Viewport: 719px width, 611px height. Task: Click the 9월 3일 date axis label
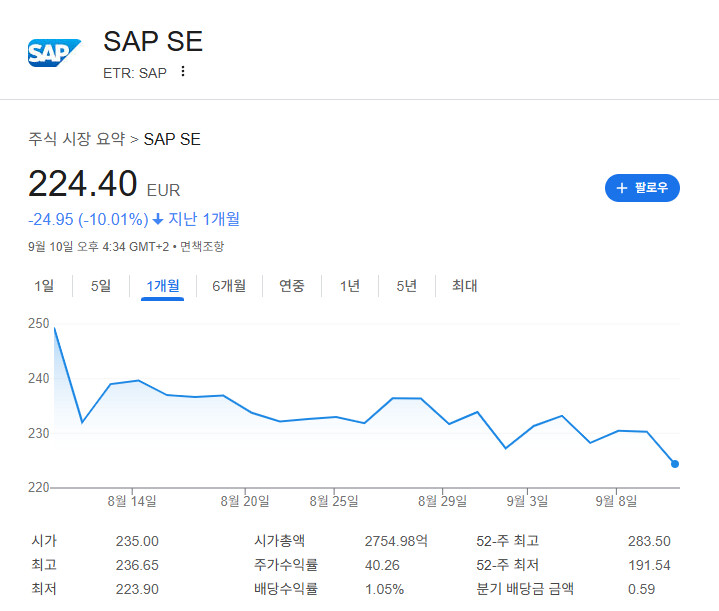pyautogui.click(x=526, y=500)
